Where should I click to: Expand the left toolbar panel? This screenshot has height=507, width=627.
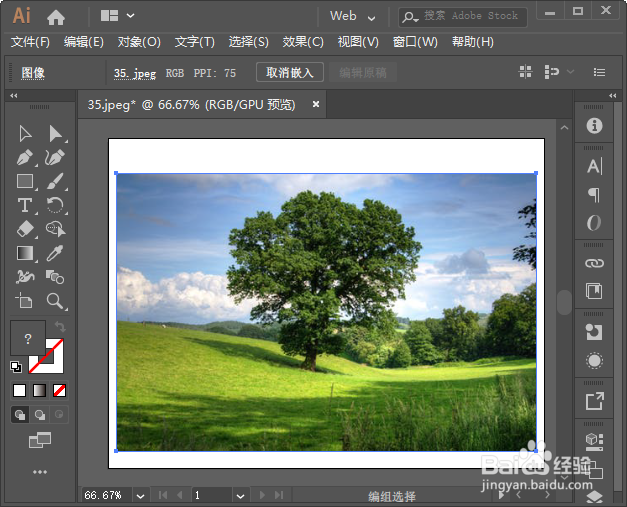click(x=14, y=95)
